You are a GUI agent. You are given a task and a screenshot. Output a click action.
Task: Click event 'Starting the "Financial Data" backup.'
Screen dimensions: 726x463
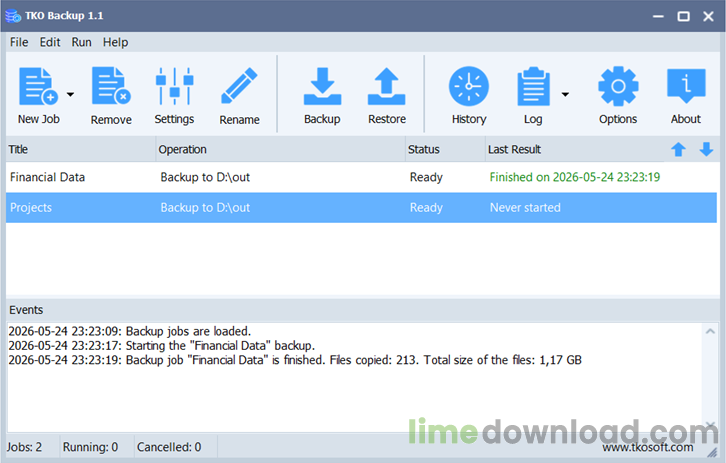[x=162, y=345]
